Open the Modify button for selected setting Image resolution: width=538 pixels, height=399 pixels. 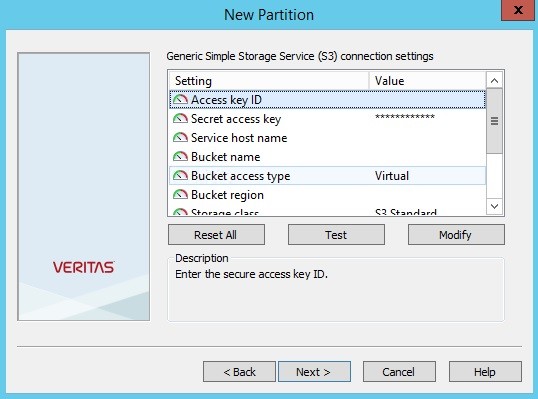(456, 235)
